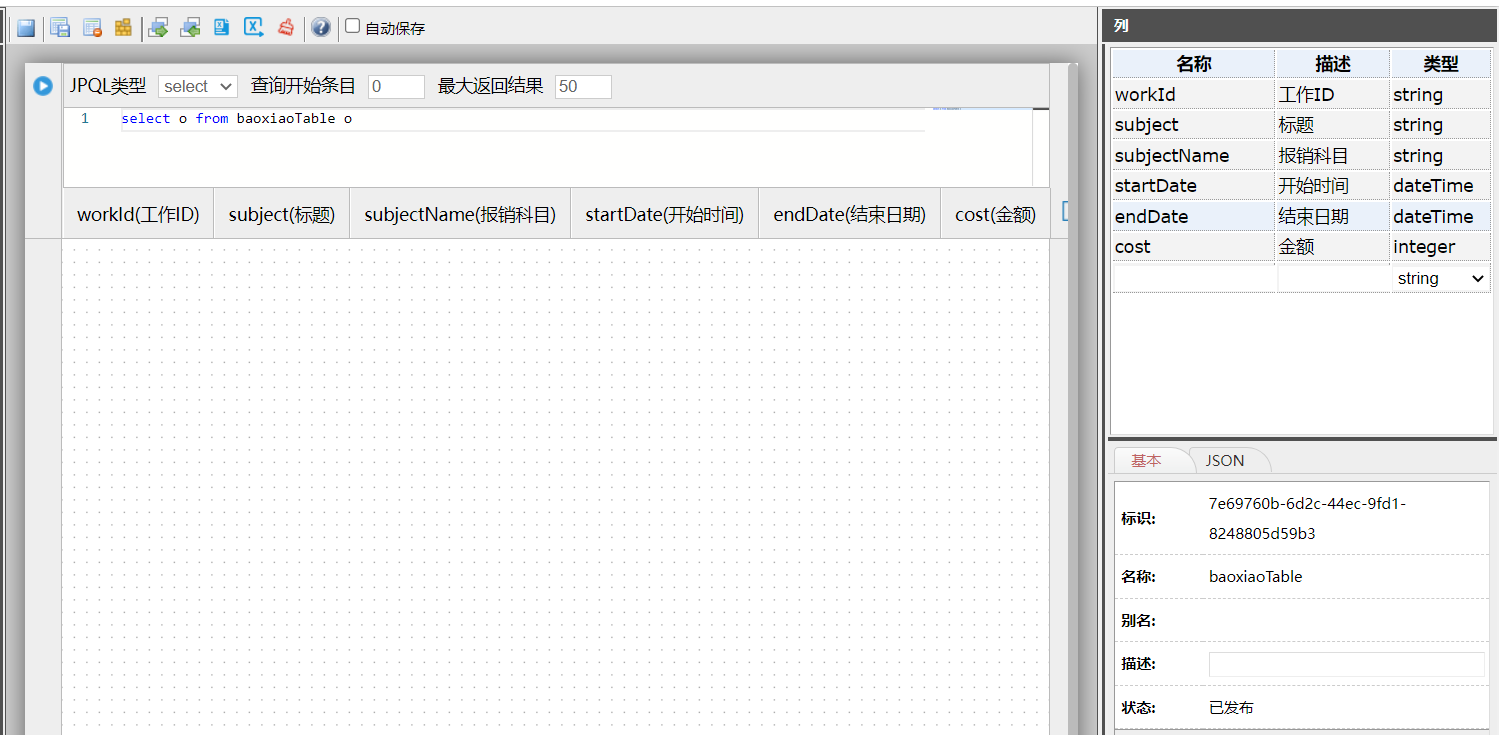Open the JPQL类型 select dropdown
The height and width of the screenshot is (735, 1499).
point(198,87)
